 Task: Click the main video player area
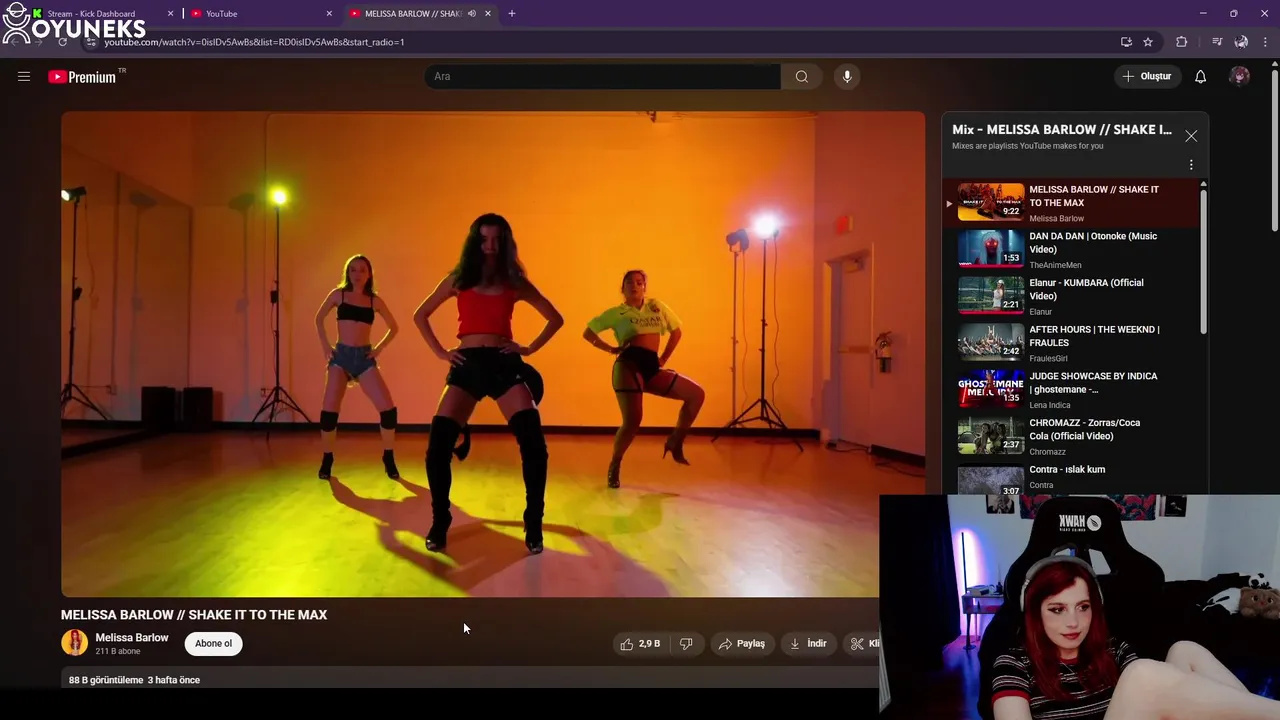(493, 354)
